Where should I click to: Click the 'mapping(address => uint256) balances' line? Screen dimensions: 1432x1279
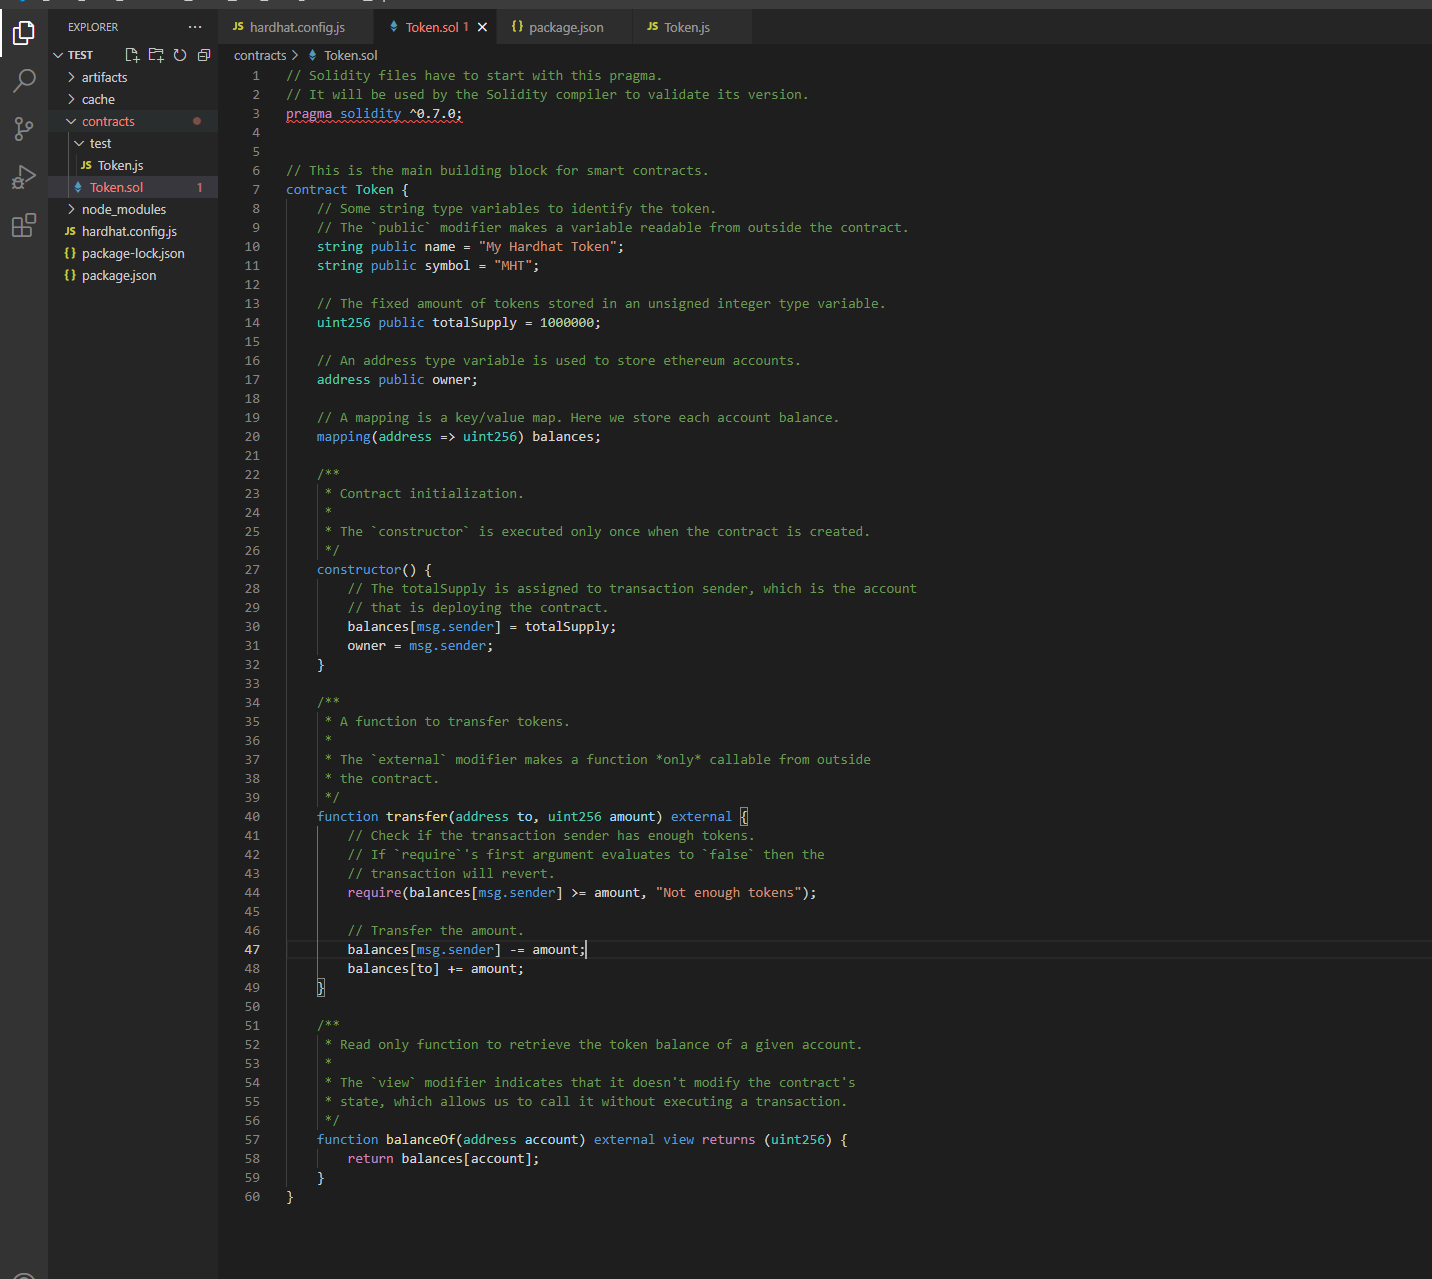click(x=459, y=437)
